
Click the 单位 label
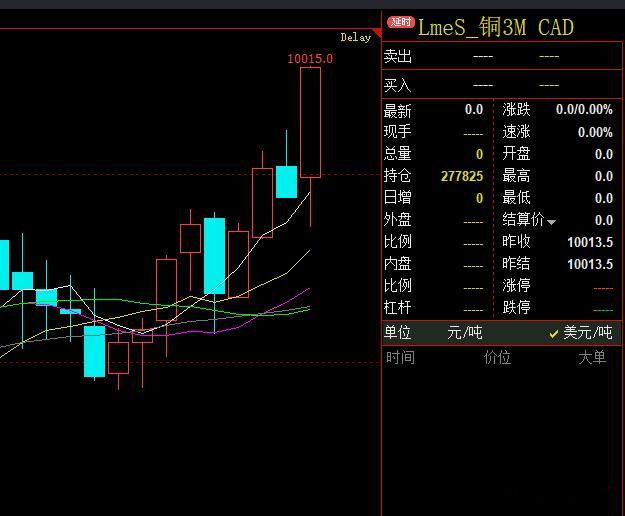(397, 332)
